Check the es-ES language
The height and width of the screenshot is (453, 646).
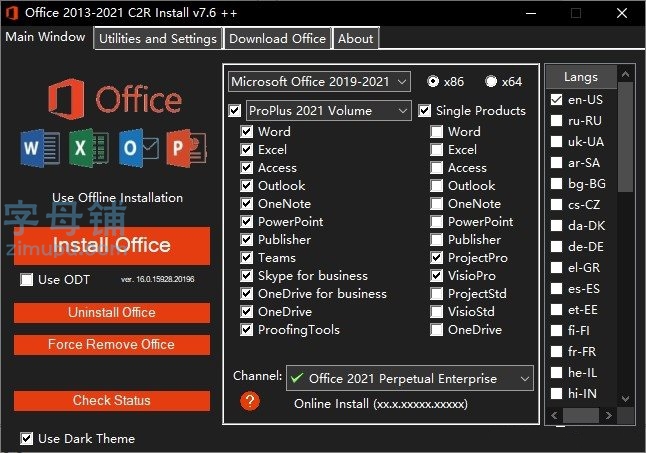coord(557,289)
